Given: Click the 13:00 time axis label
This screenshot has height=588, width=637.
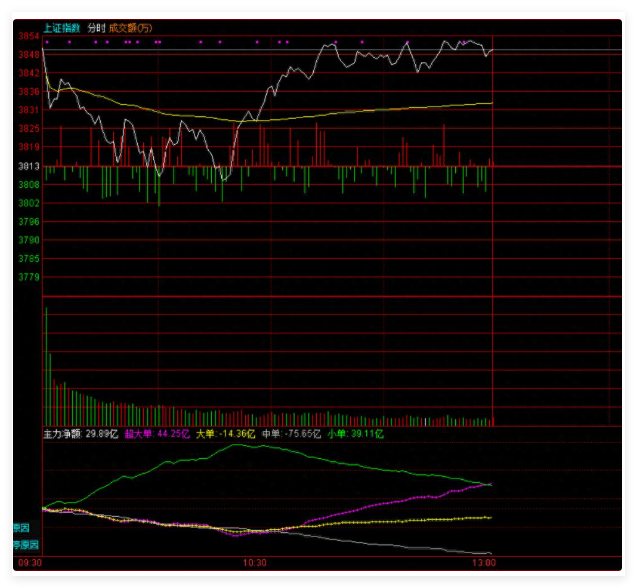Looking at the screenshot, I should tap(485, 563).
